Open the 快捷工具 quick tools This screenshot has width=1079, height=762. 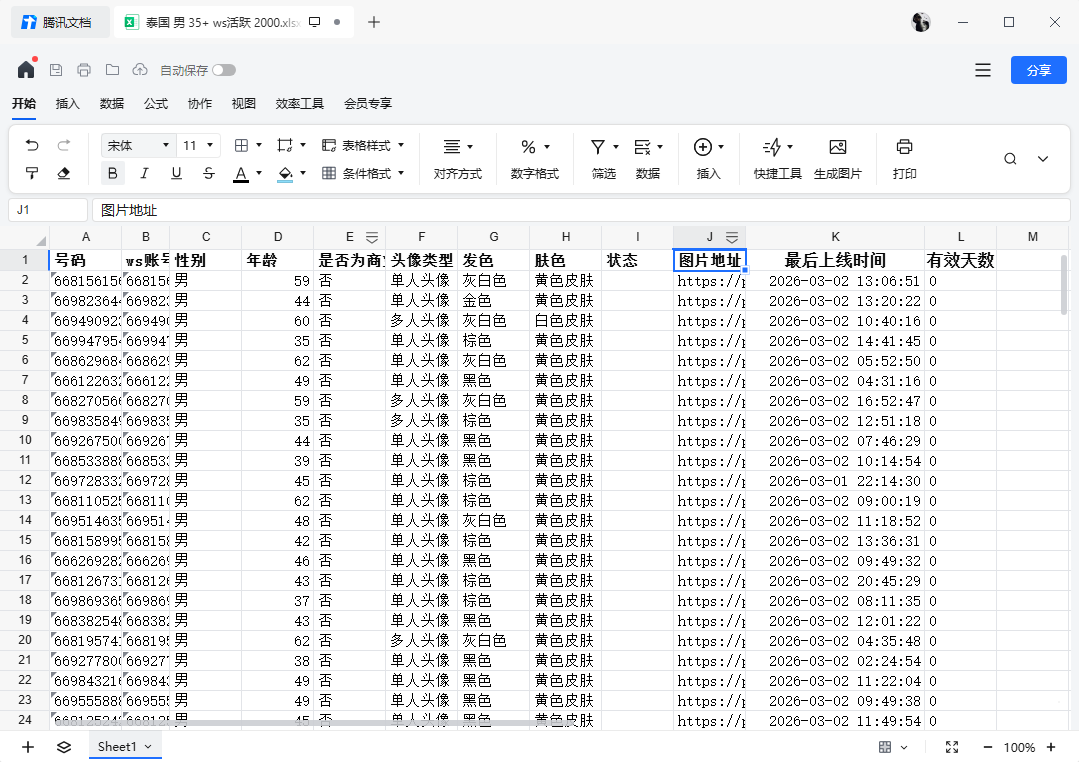click(773, 158)
